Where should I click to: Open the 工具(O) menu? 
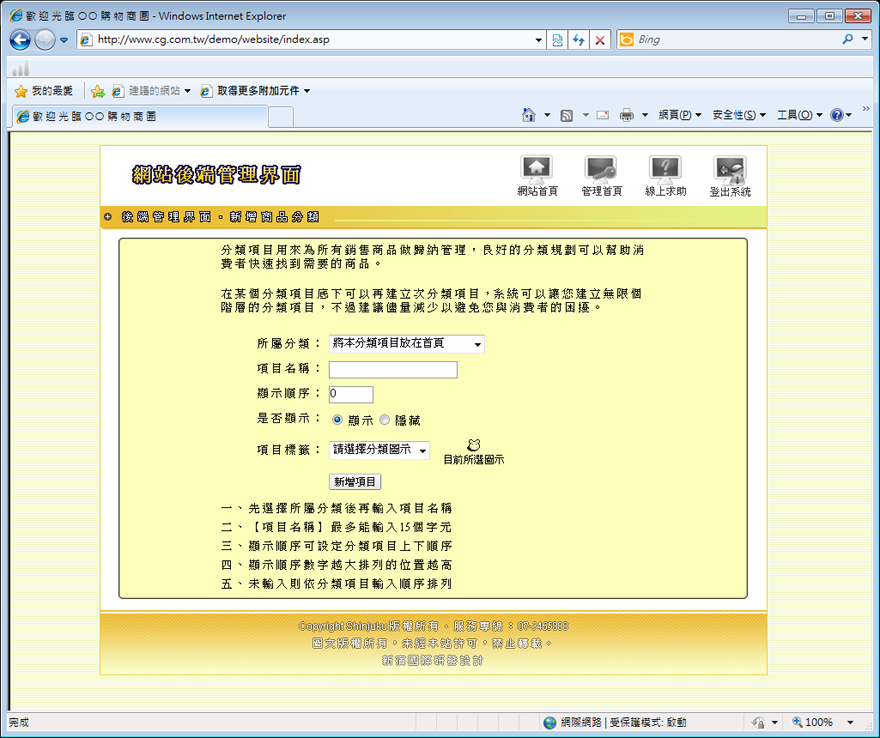click(x=799, y=115)
